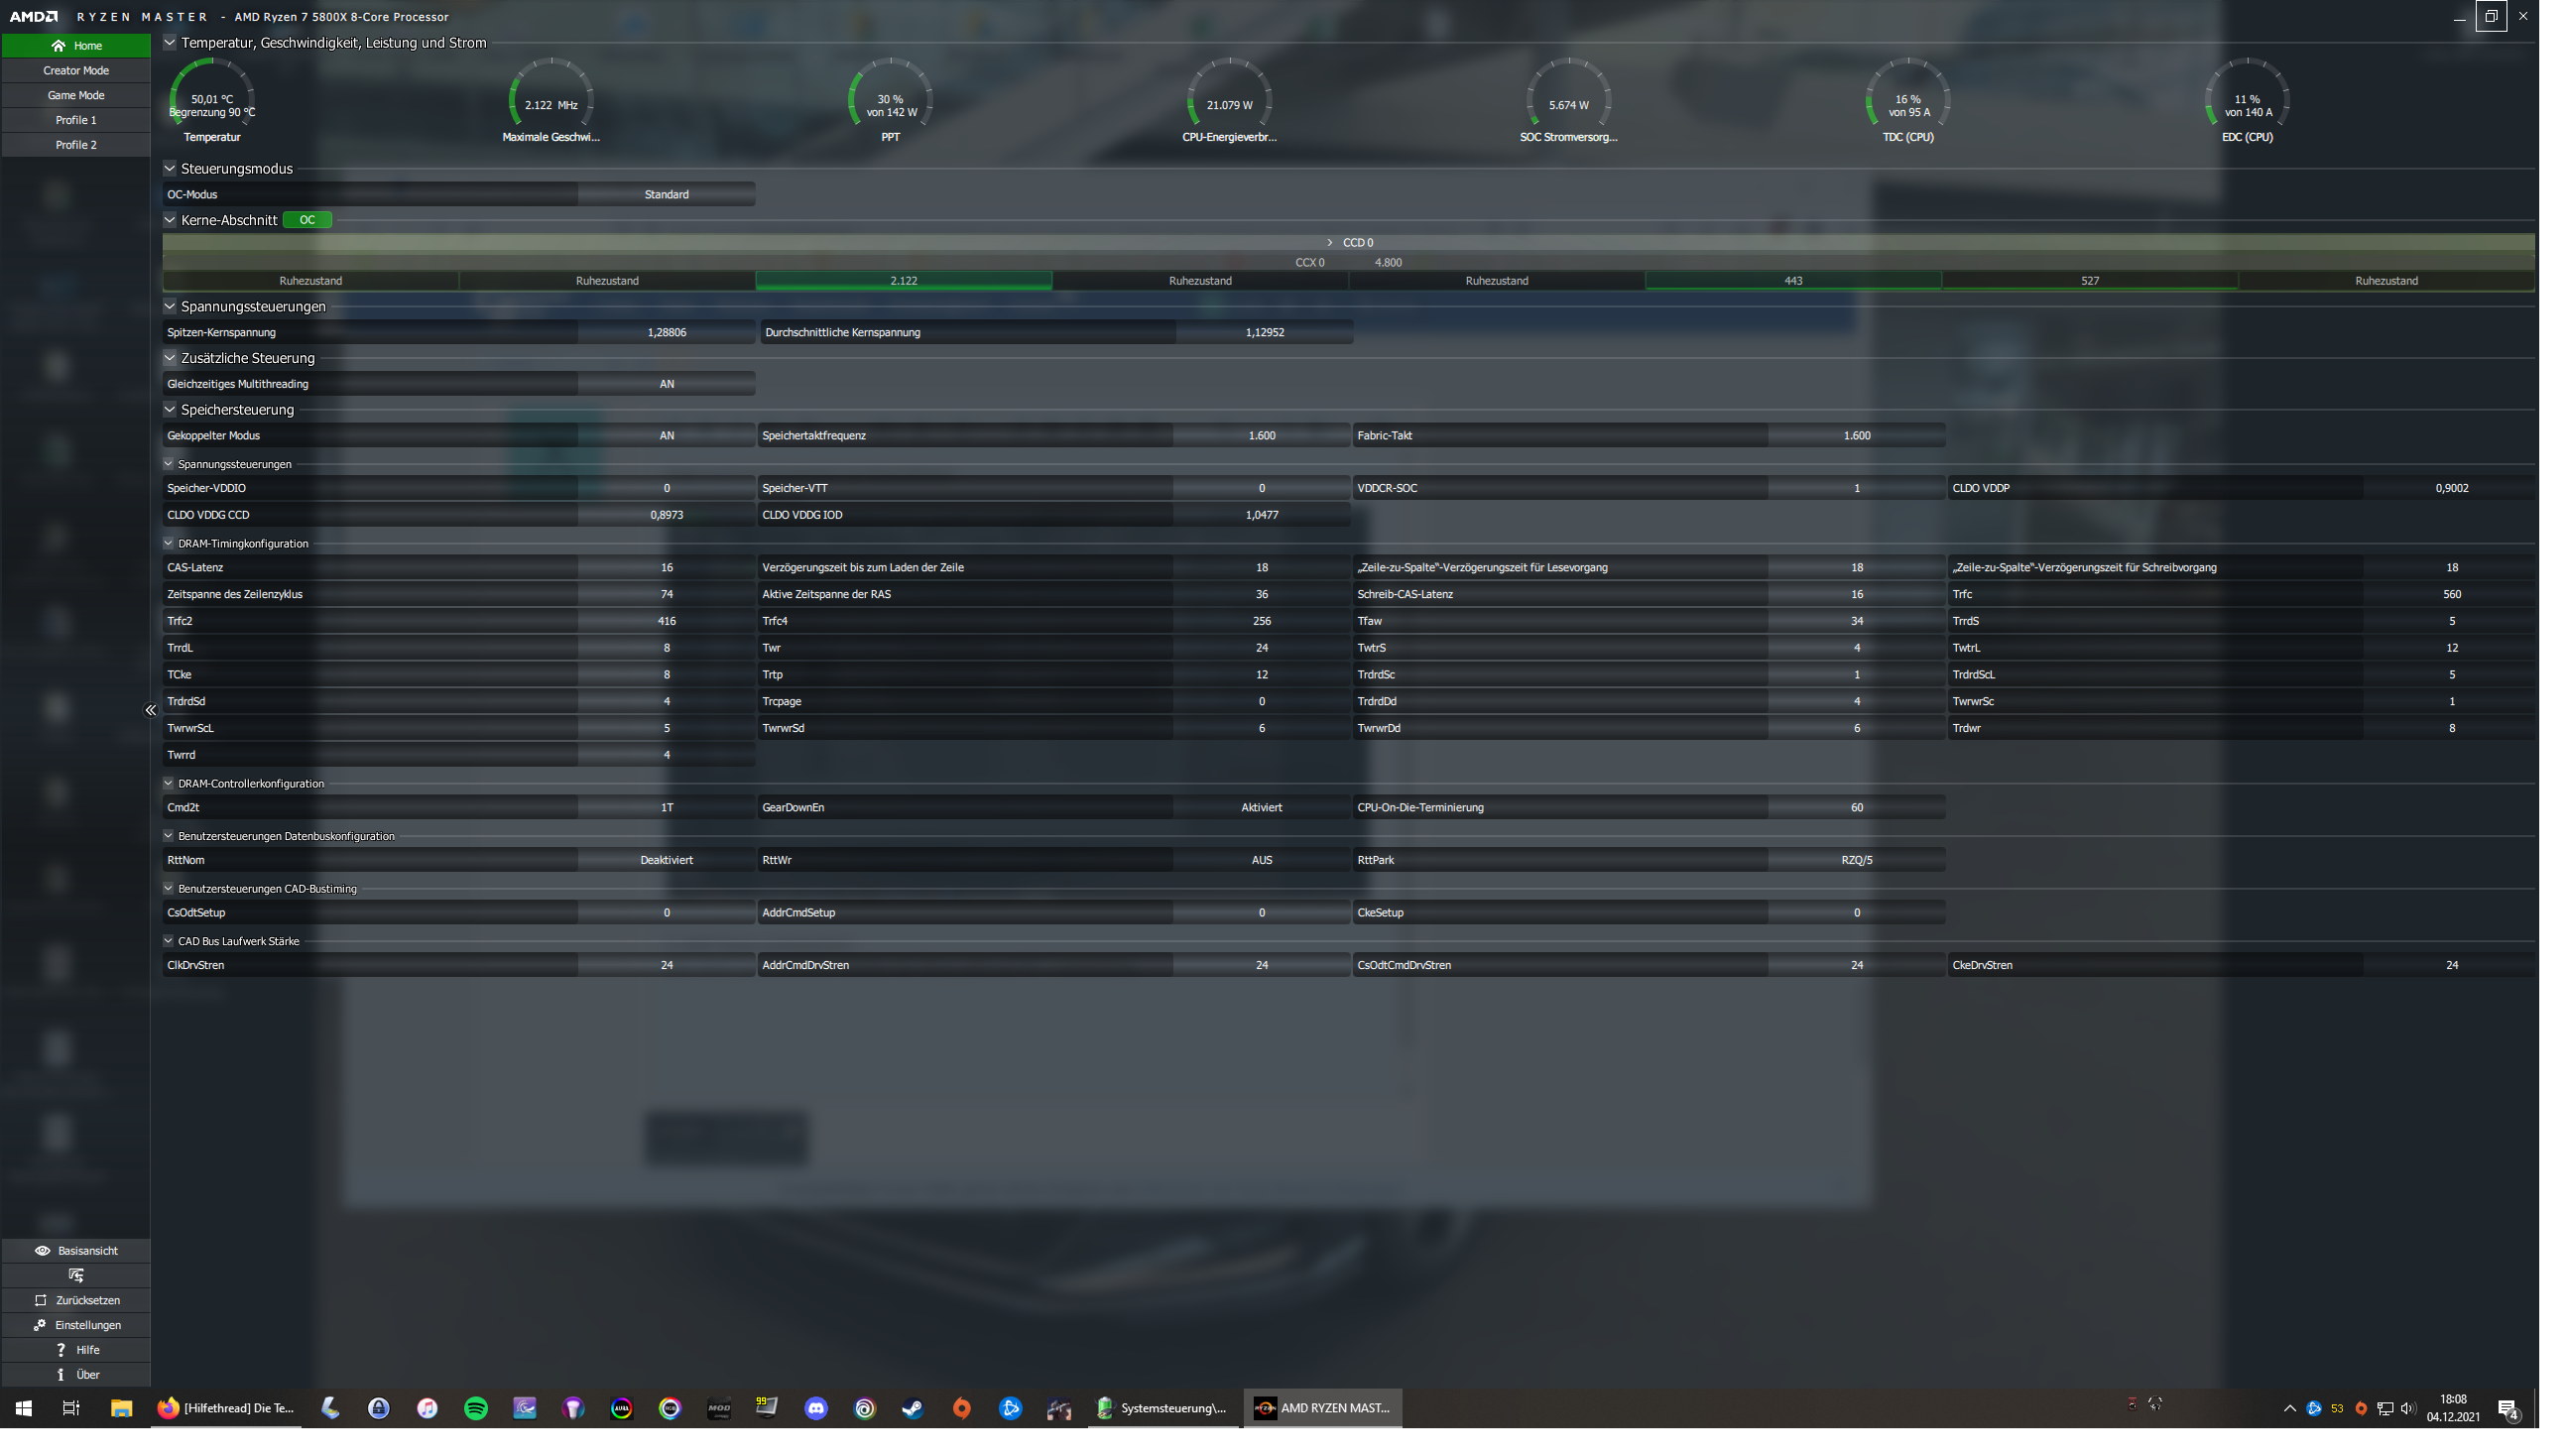This screenshot has width=2567, height=1456.
Task: Click the Zurücksetzen reset icon
Action: click(x=41, y=1300)
